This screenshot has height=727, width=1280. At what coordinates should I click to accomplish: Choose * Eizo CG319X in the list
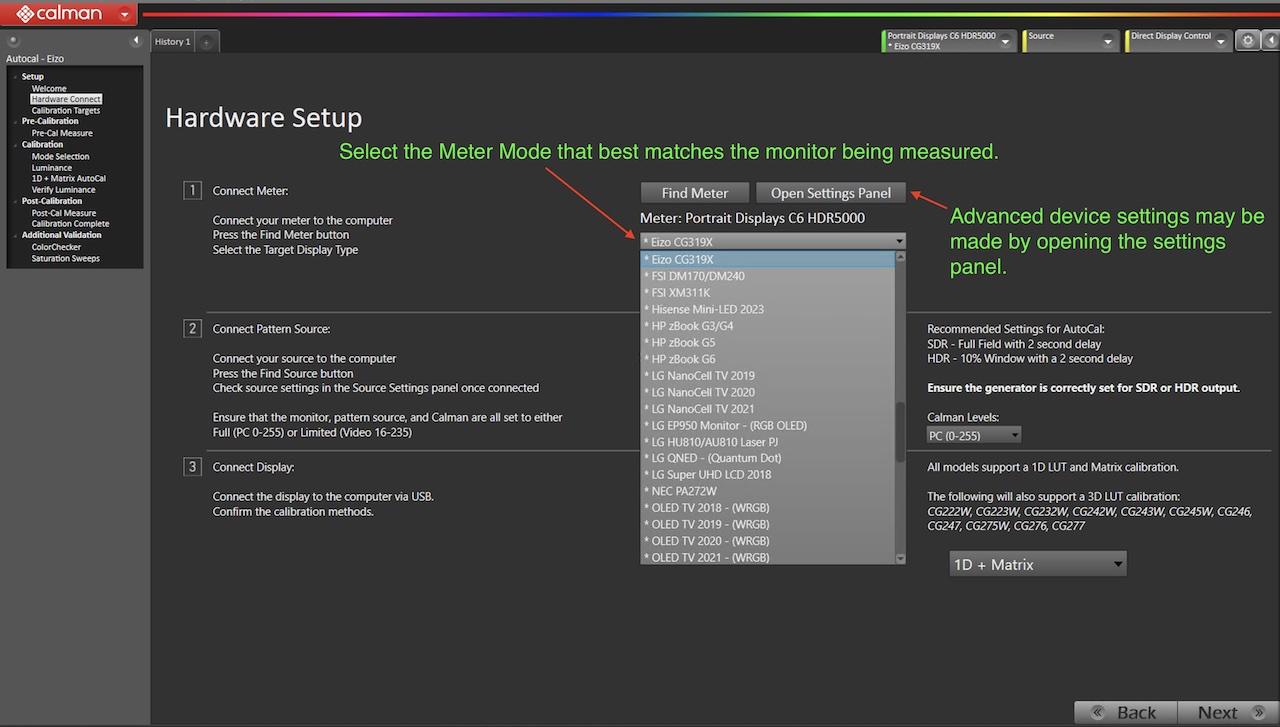click(x=768, y=259)
